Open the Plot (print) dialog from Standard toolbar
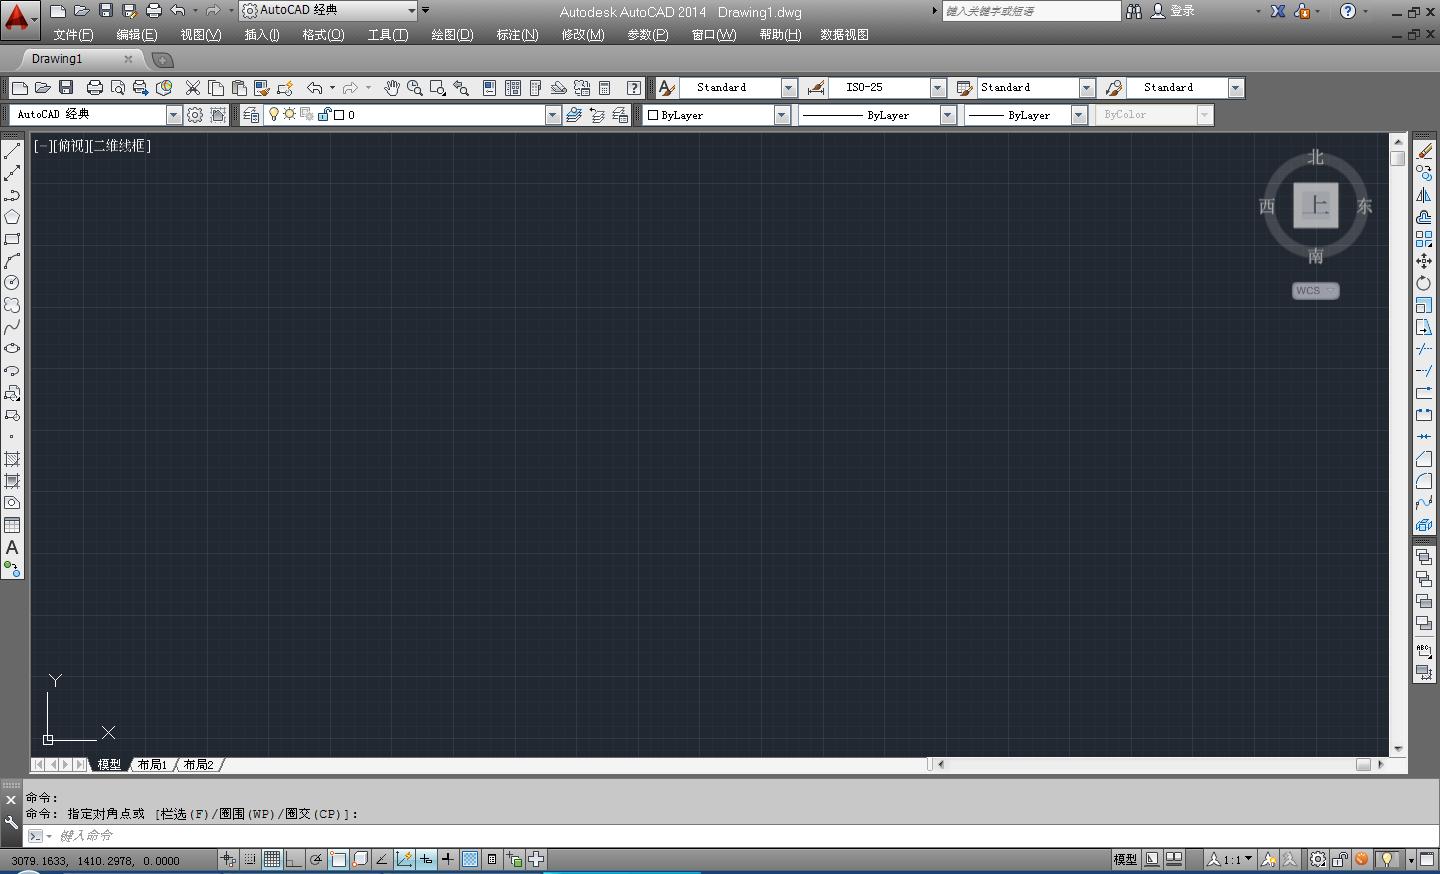Image resolution: width=1440 pixels, height=874 pixels. pos(95,88)
